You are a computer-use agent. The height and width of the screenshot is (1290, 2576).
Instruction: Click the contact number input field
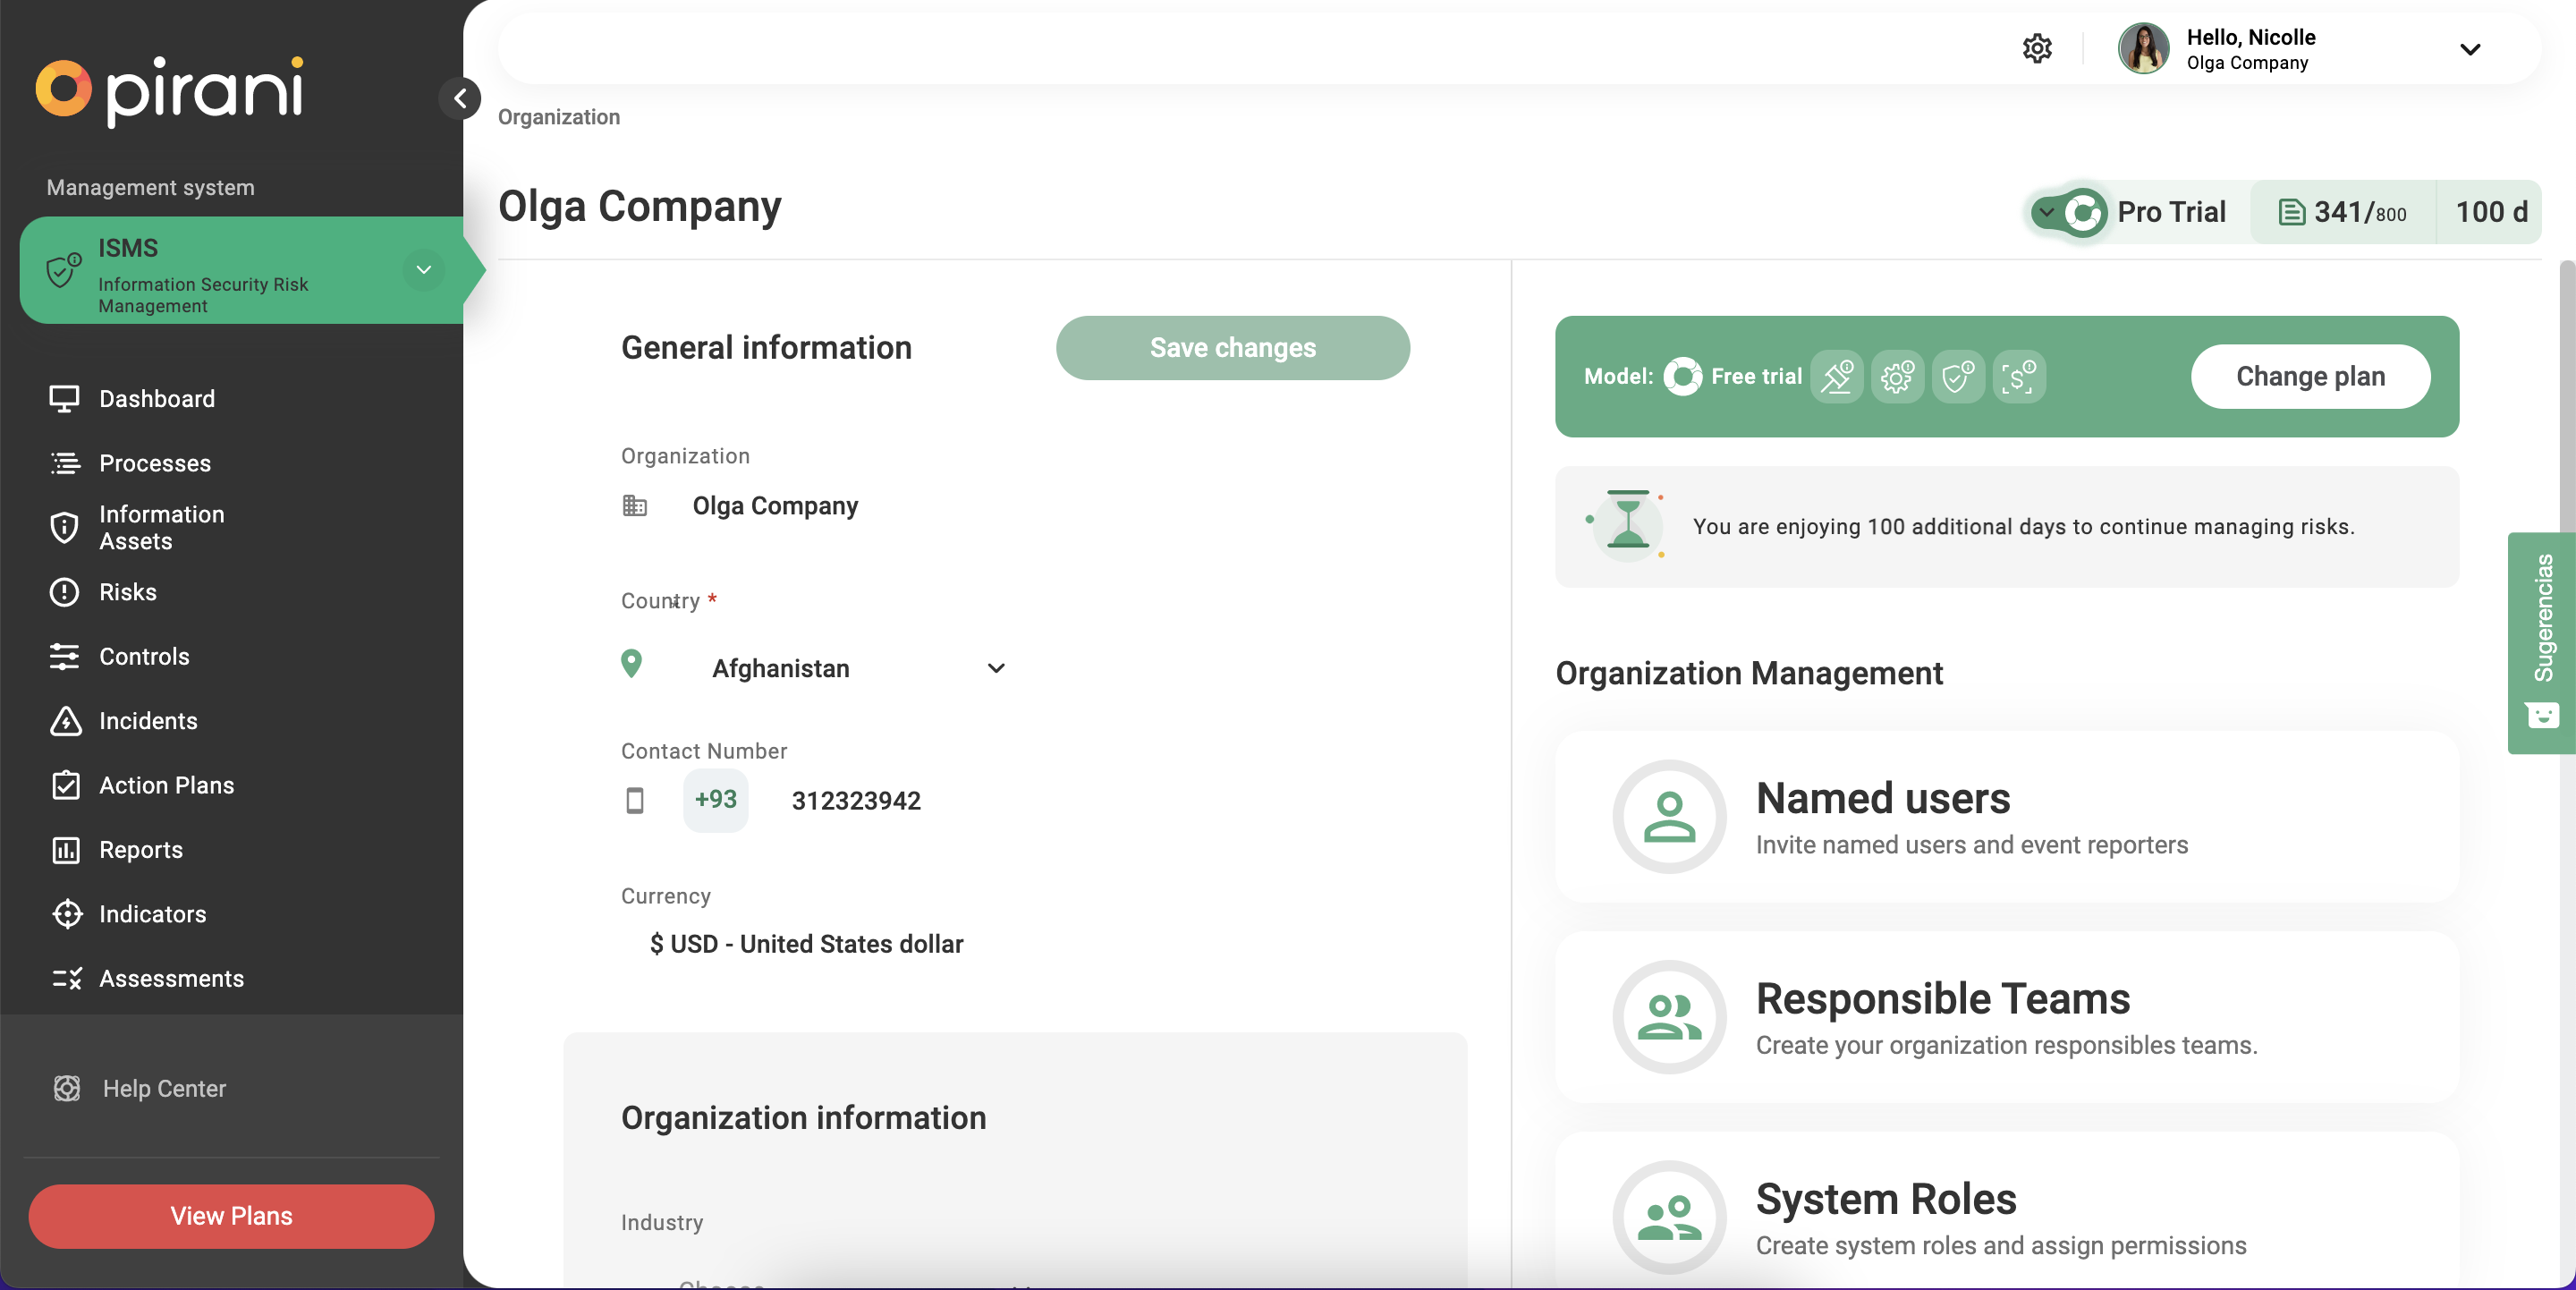(855, 800)
